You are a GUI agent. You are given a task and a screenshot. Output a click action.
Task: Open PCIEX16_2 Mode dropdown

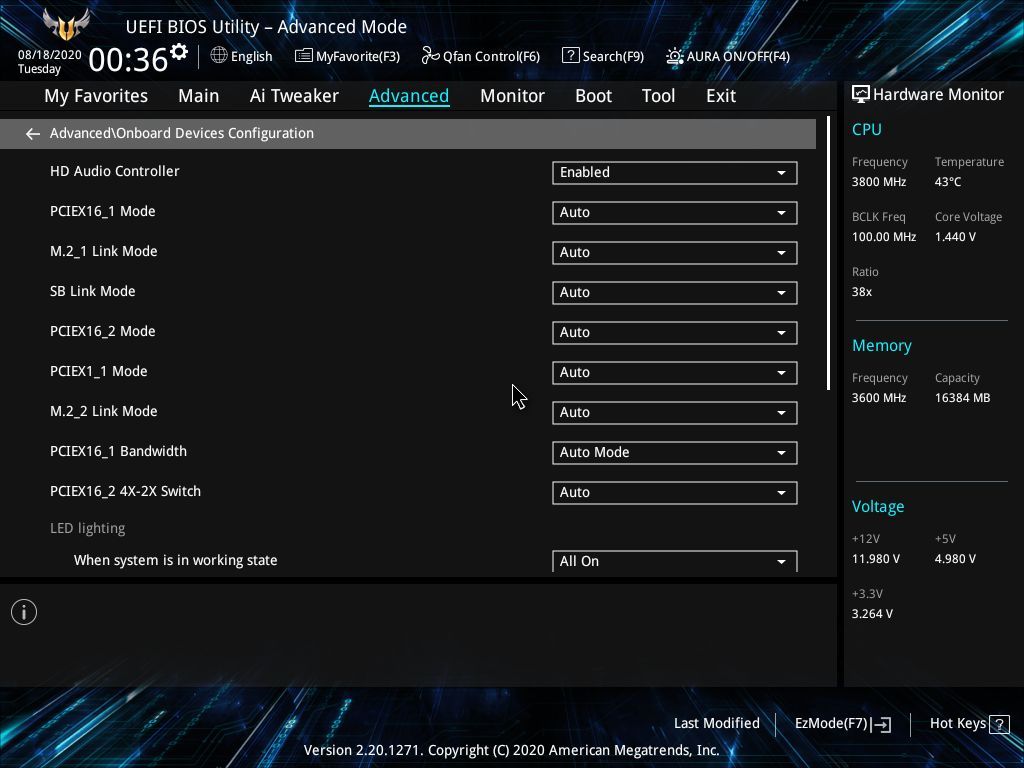675,333
